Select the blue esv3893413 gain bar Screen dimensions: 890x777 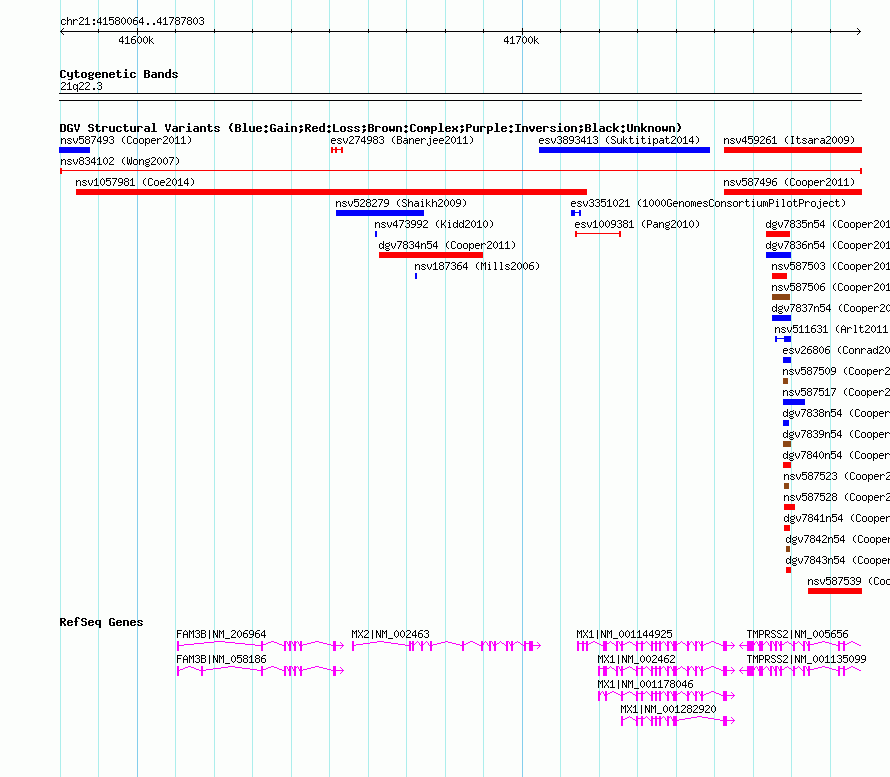click(x=624, y=150)
